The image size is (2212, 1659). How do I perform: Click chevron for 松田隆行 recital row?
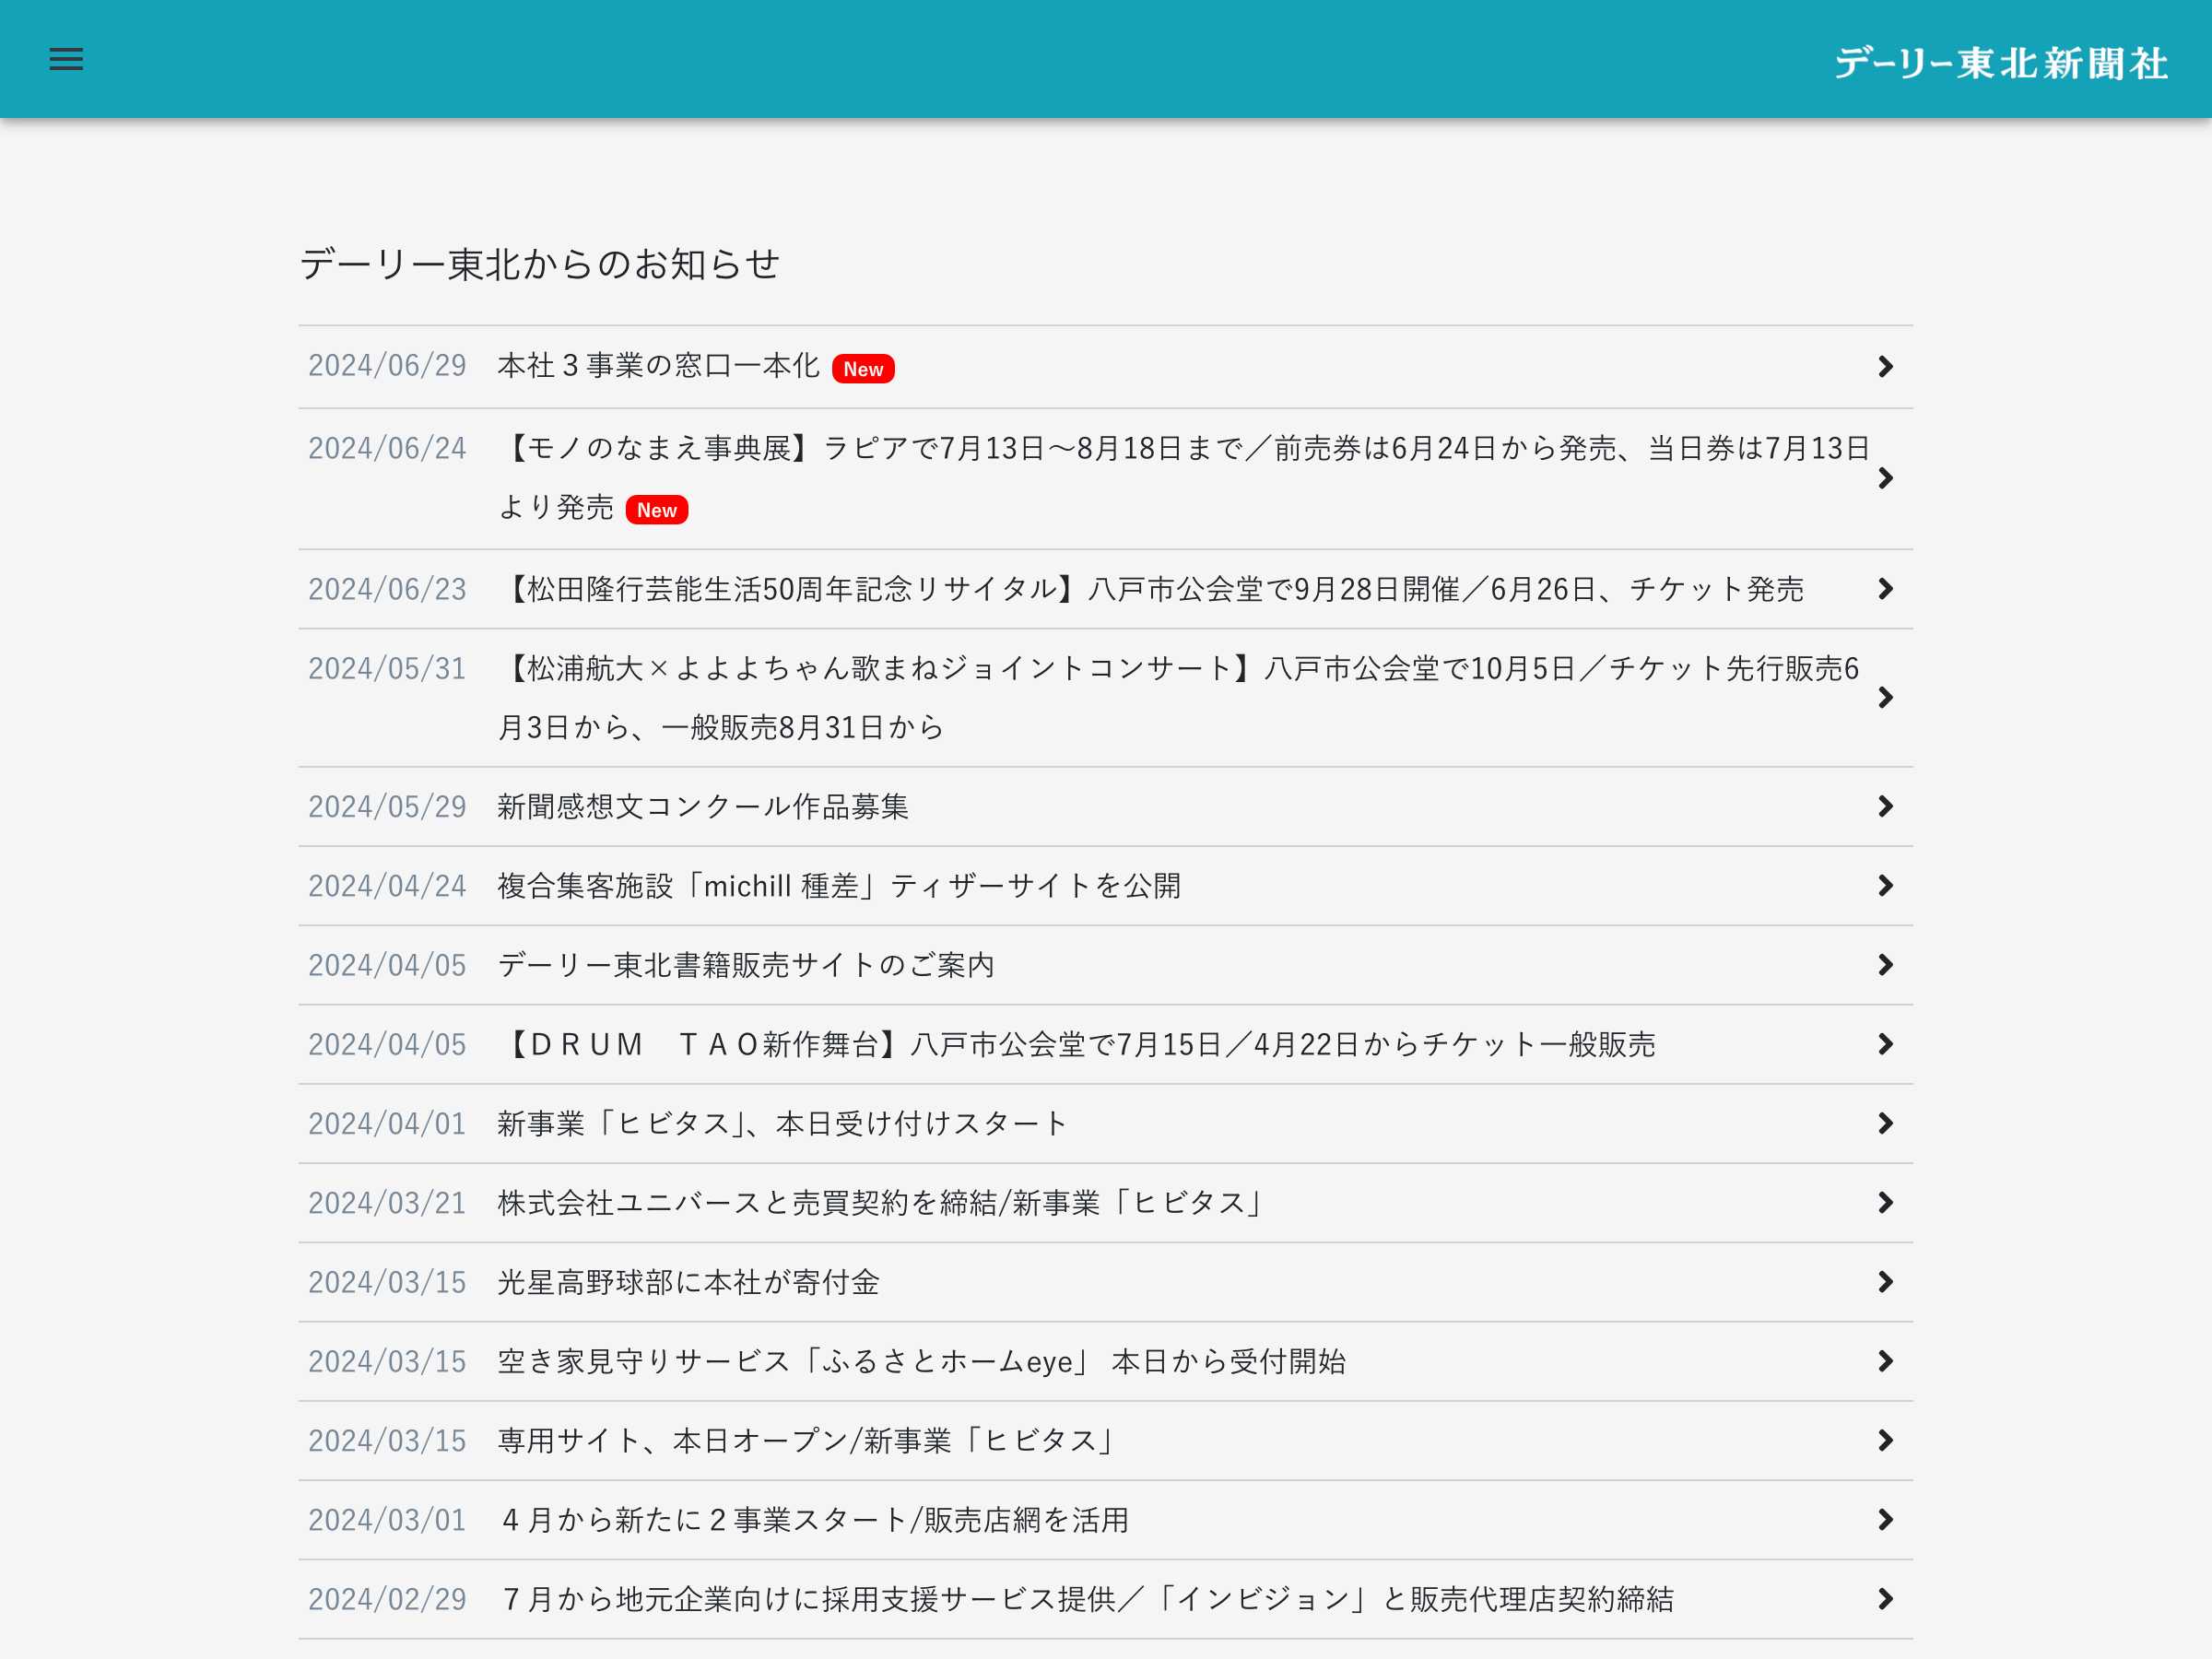pos(1885,589)
